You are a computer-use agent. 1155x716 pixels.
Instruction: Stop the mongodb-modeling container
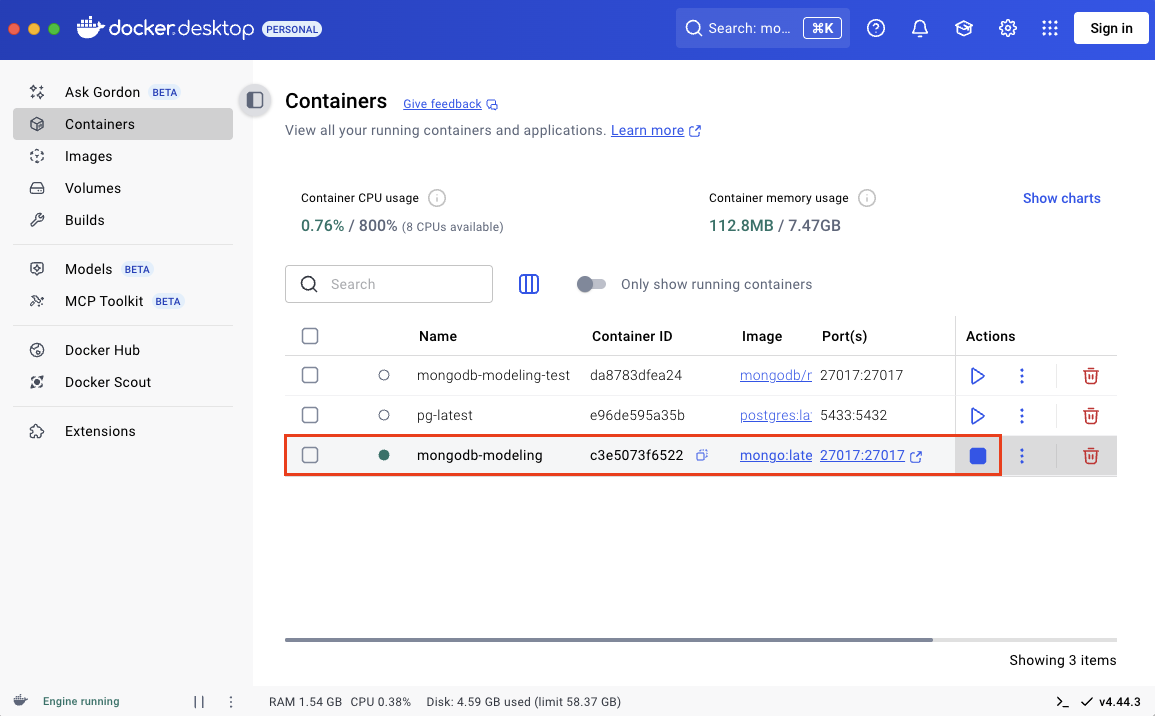977,455
